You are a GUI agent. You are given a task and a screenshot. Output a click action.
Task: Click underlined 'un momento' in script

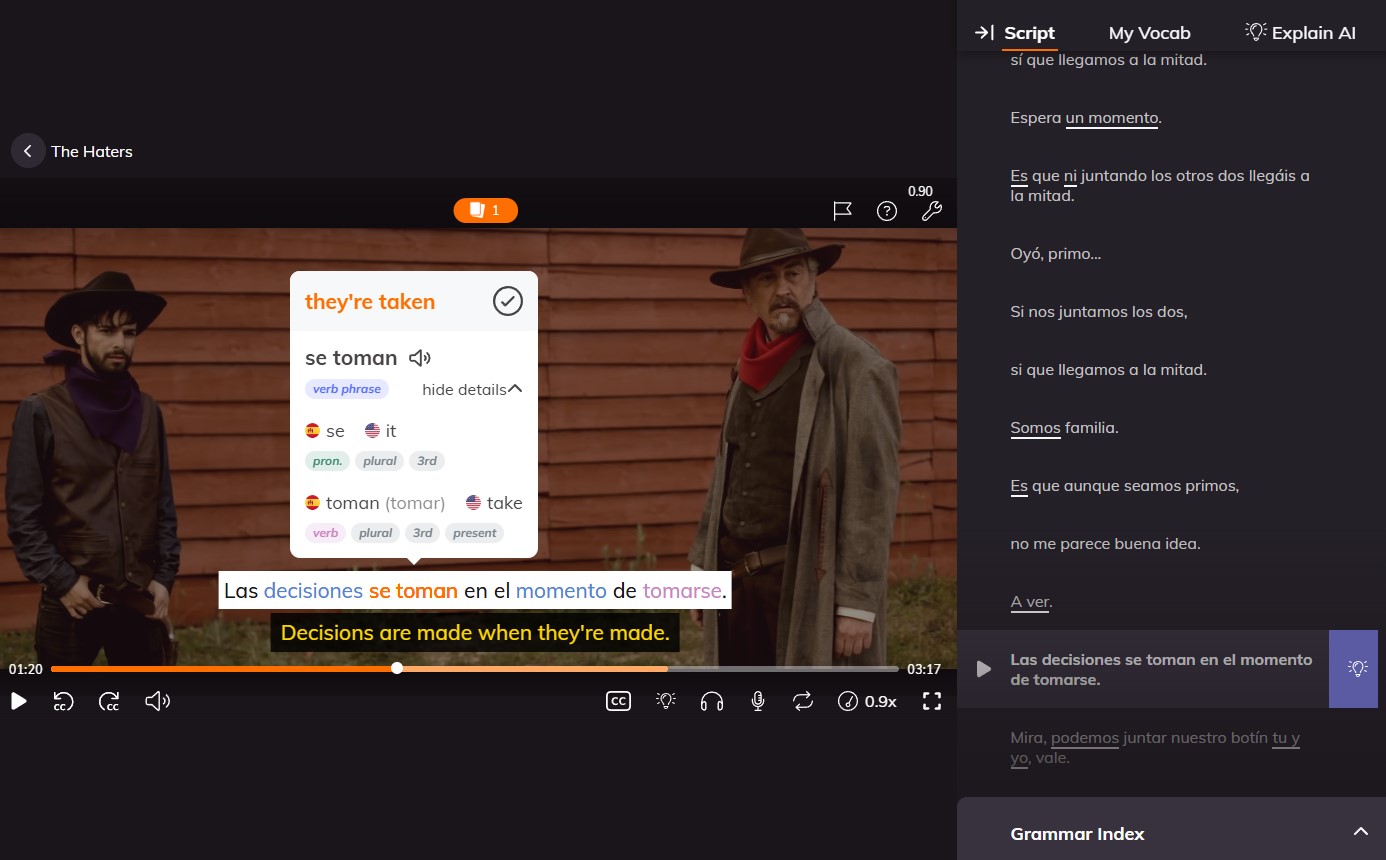click(x=1112, y=118)
